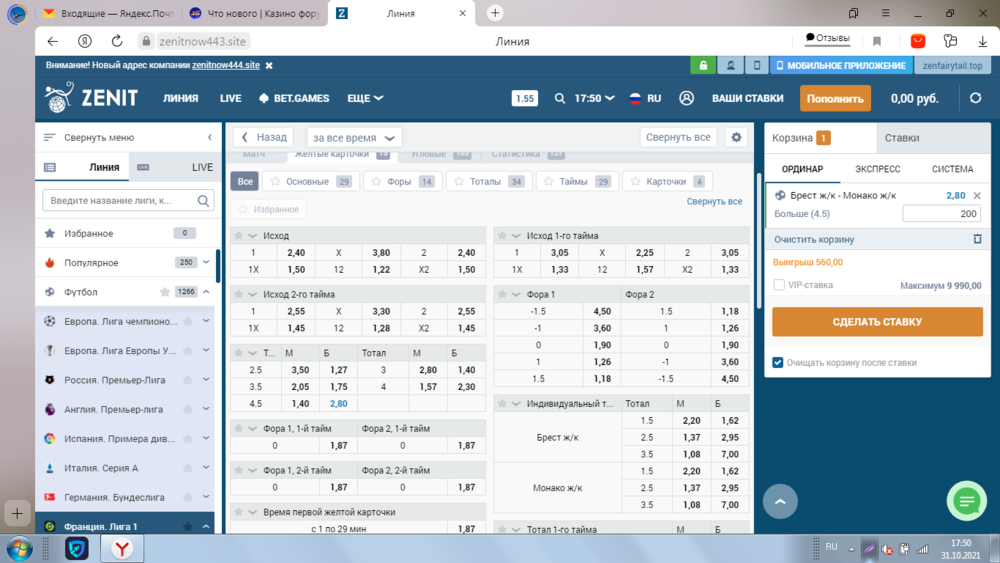This screenshot has height=563, width=1000.
Task: Refresh balance with circular arrow icon
Action: 975,98
